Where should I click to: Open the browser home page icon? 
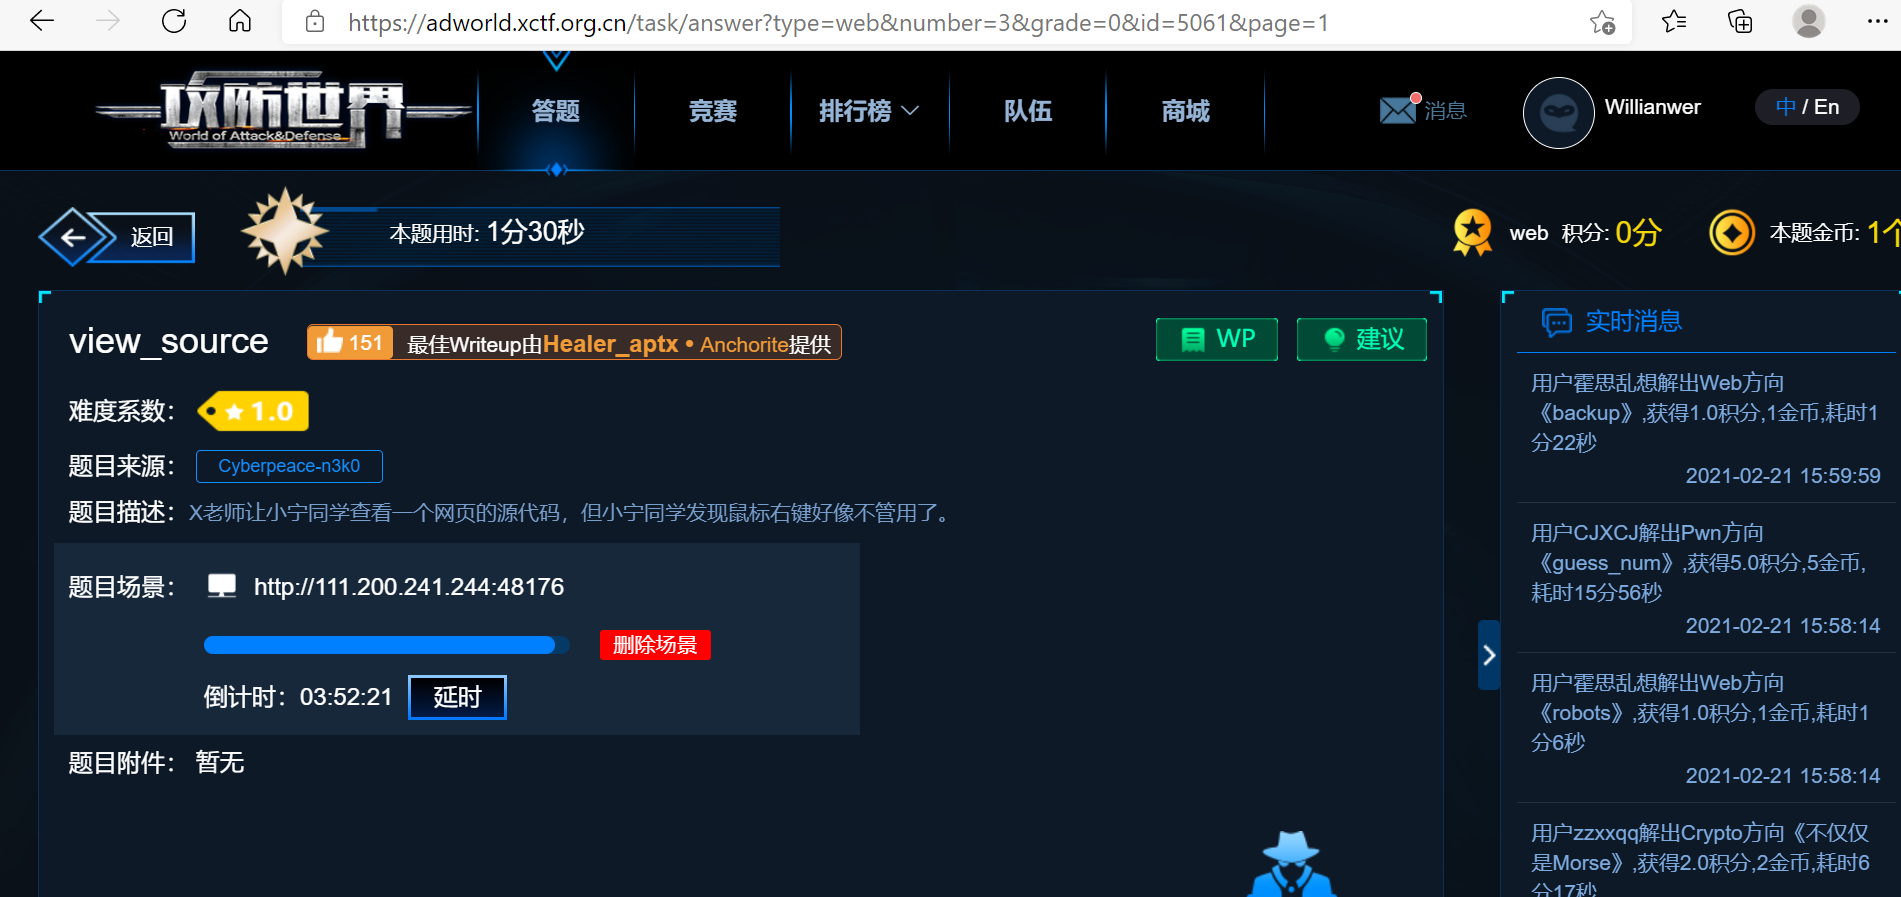click(240, 21)
